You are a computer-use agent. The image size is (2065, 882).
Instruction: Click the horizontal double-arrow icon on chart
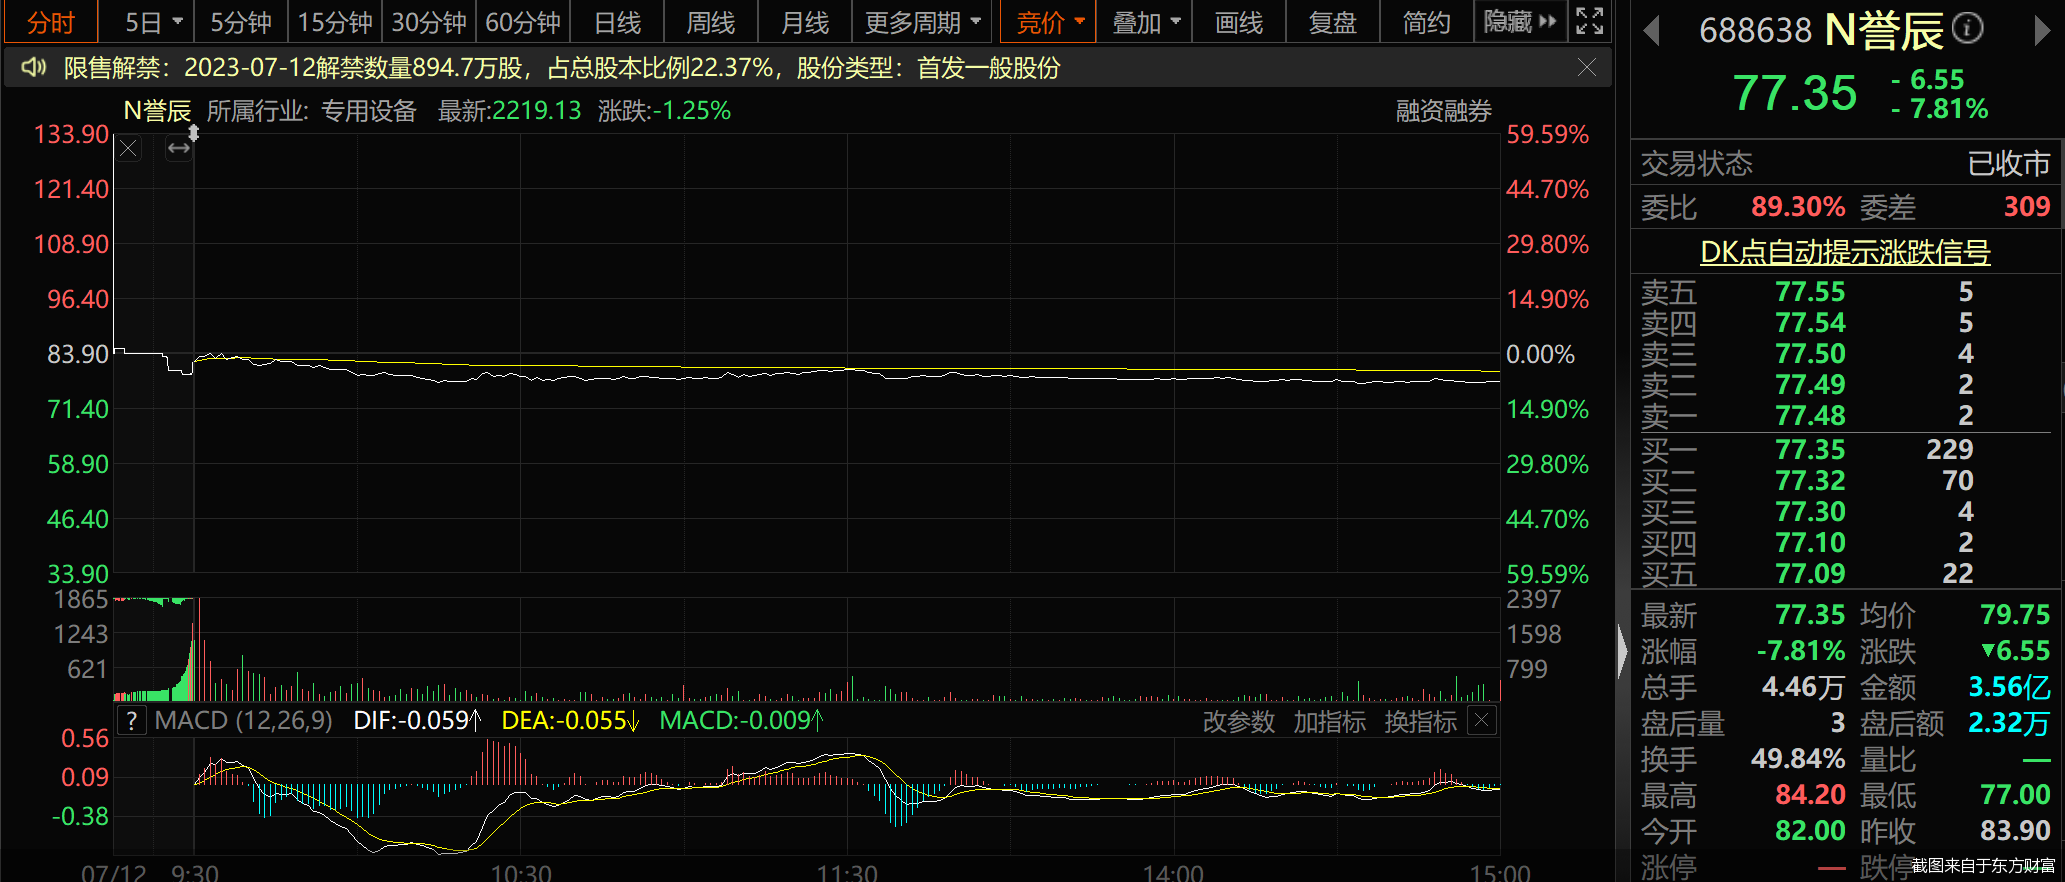(178, 149)
